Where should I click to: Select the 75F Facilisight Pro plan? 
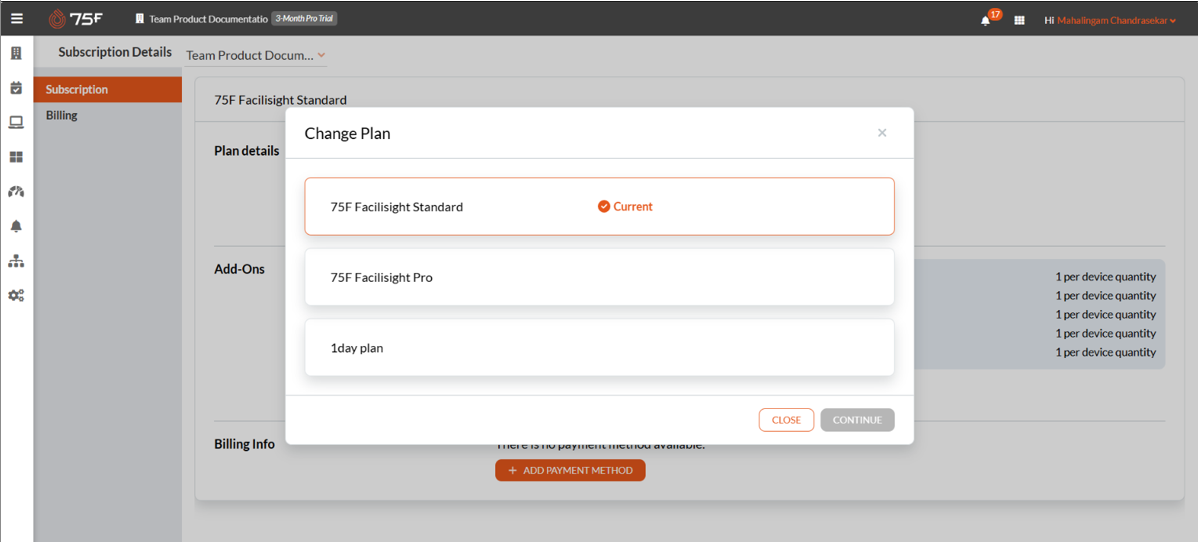[599, 277]
